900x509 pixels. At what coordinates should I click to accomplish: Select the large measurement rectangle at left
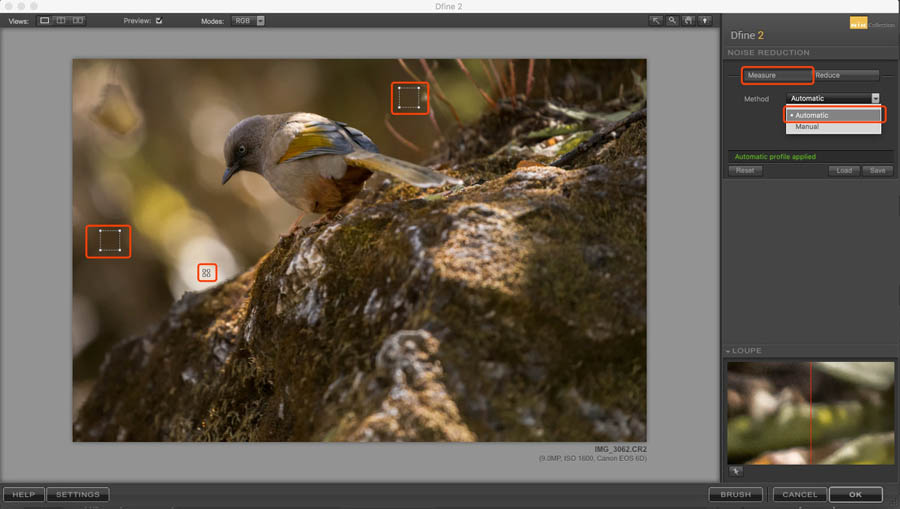coord(109,241)
